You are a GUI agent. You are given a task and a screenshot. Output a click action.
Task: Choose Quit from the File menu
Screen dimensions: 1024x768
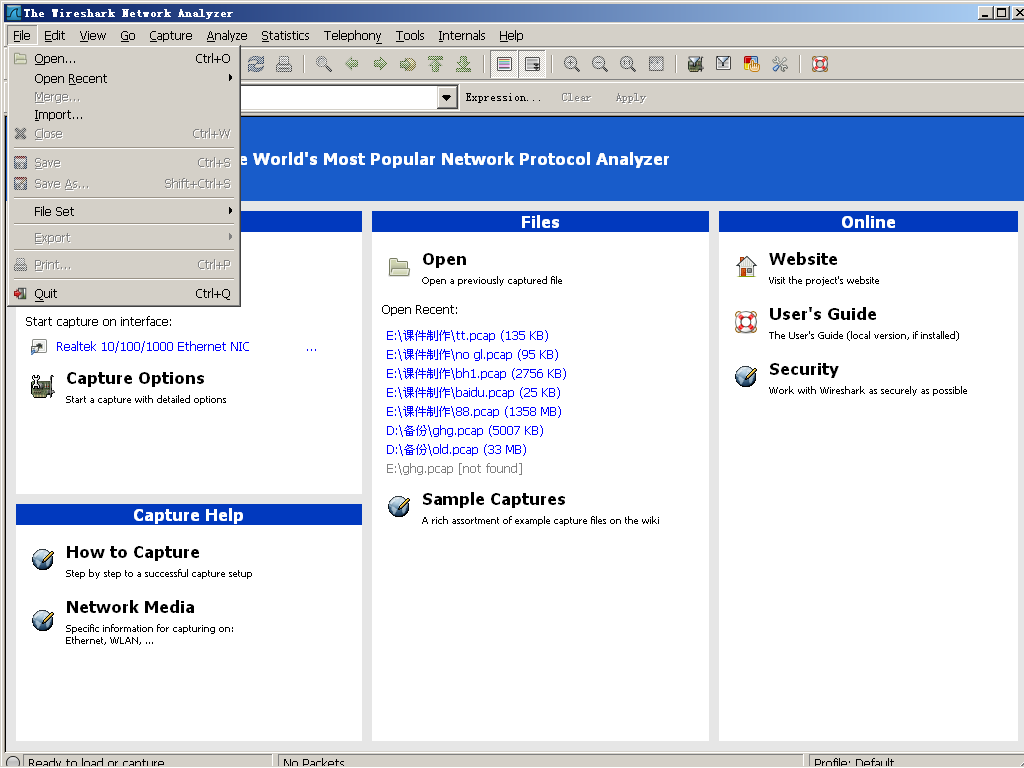pos(124,294)
